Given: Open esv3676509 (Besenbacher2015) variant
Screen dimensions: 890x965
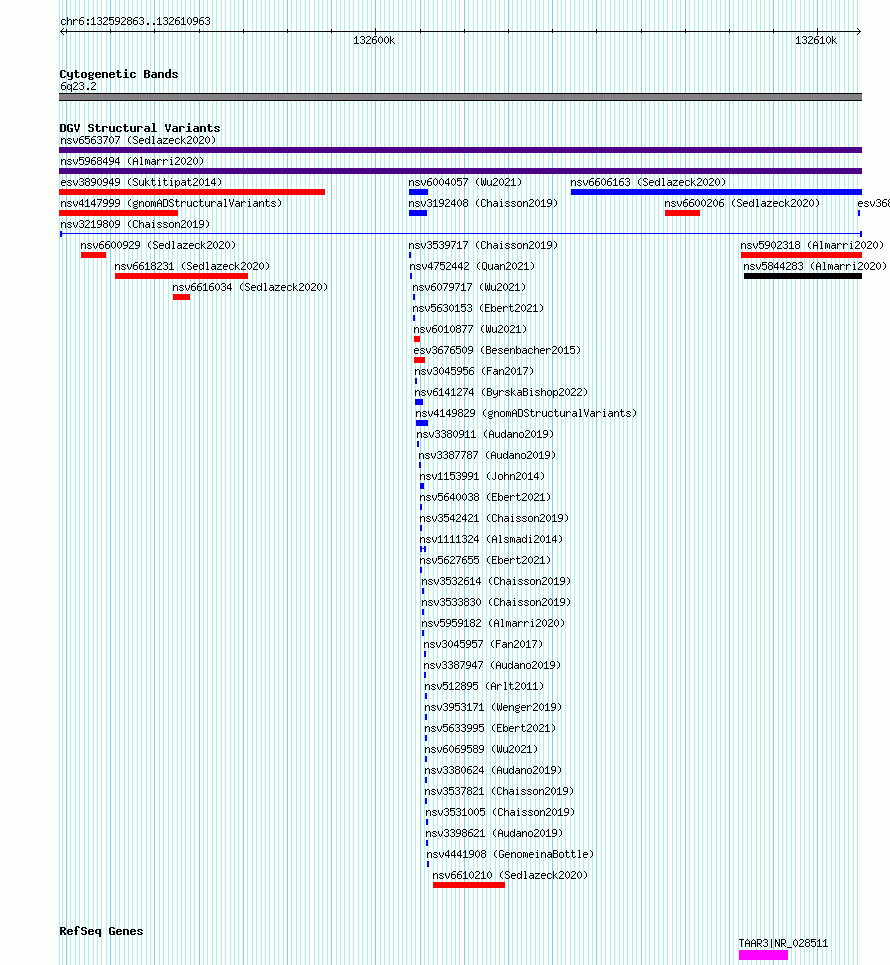Looking at the screenshot, I should (497, 350).
